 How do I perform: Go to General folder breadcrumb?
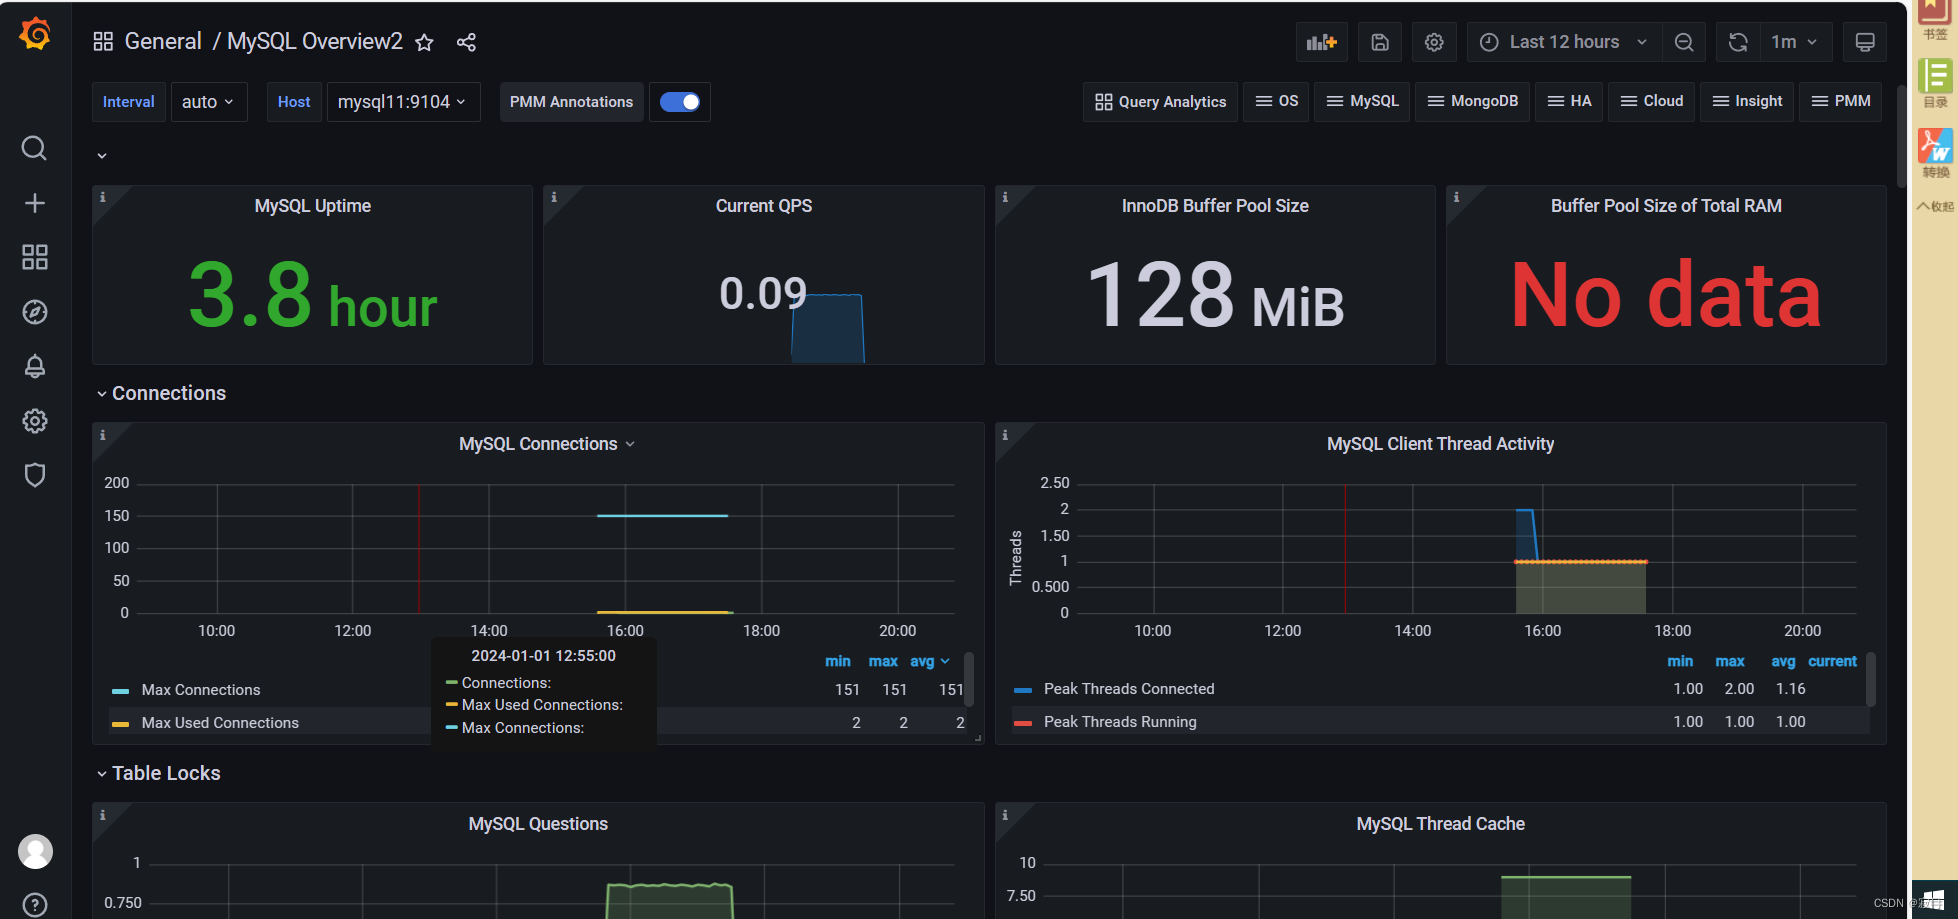click(163, 42)
